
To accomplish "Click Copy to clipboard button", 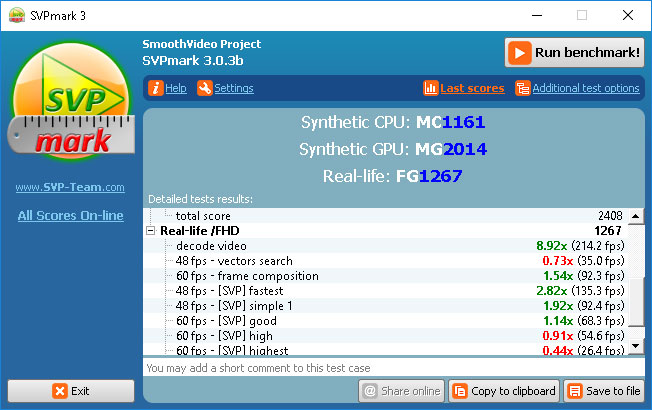I will coord(504,391).
